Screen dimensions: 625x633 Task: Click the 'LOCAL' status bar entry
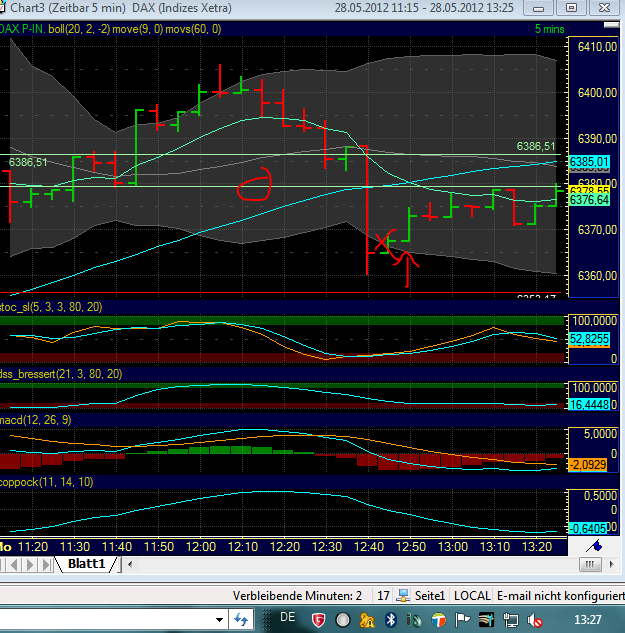[x=472, y=596]
